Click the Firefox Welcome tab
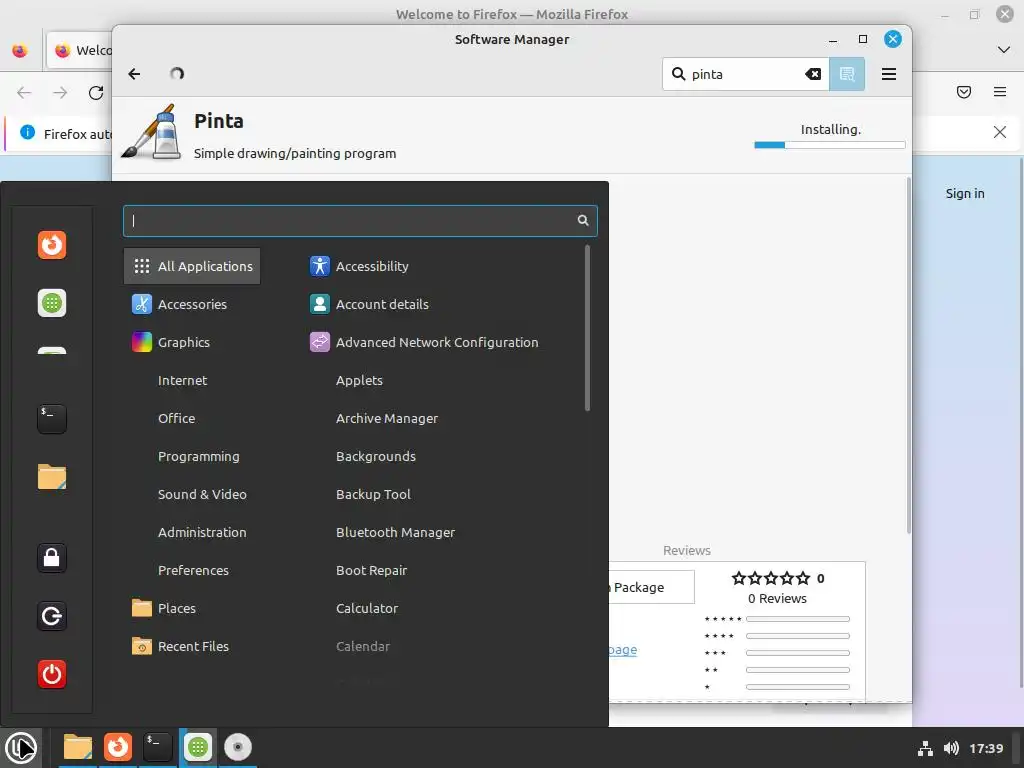1024x768 pixels. 80,50
